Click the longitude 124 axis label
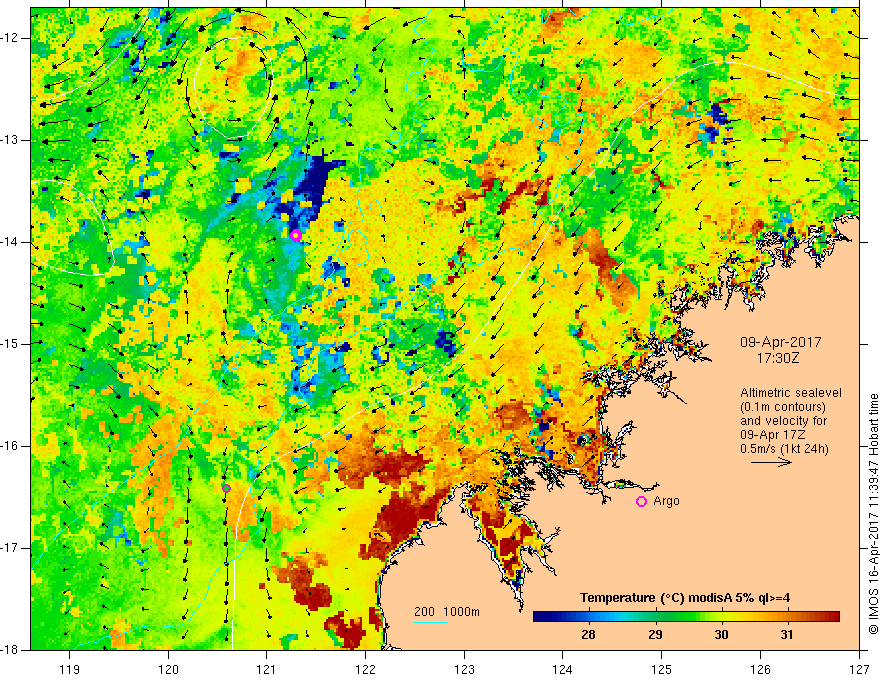Screen dimensions: 880x680 point(563,669)
